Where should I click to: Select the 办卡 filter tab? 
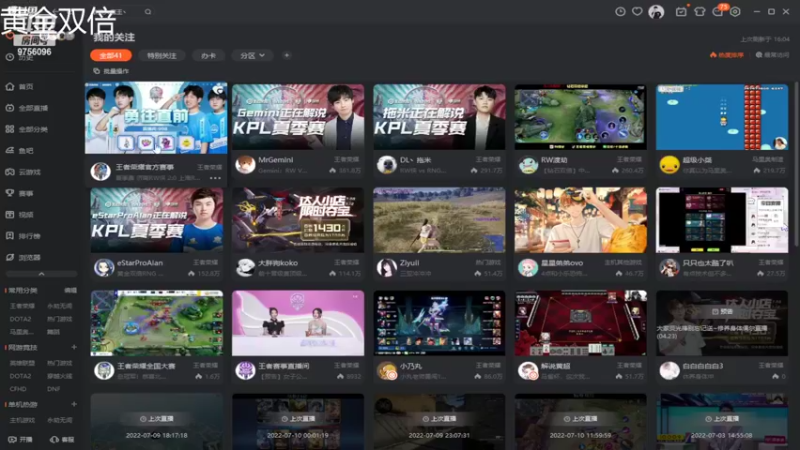(208, 55)
